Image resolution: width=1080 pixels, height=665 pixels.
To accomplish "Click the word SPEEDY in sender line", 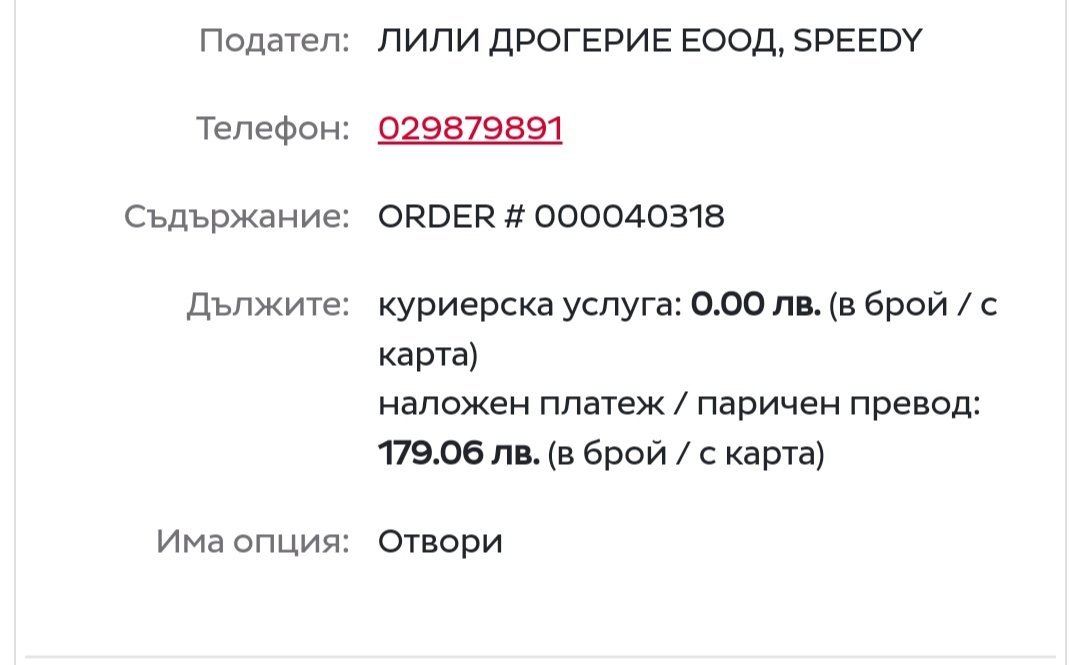I will point(857,41).
